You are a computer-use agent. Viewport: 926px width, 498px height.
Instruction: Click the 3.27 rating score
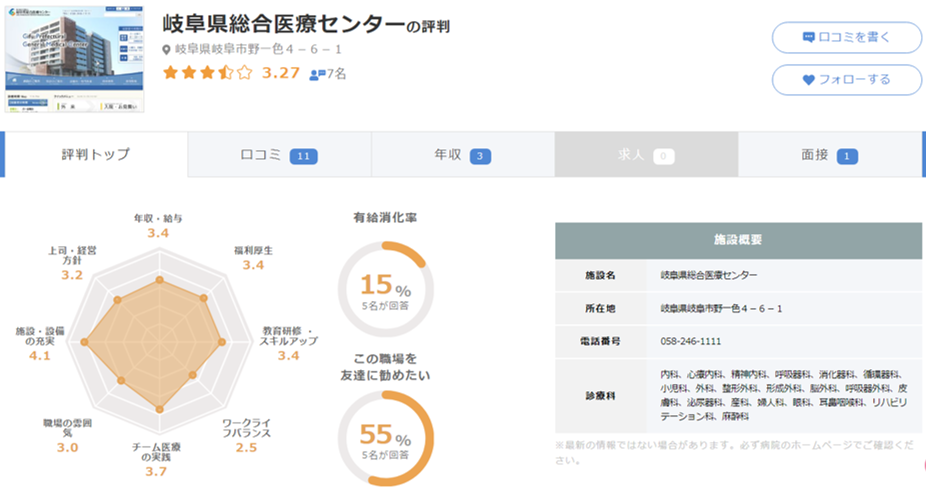pyautogui.click(x=281, y=73)
